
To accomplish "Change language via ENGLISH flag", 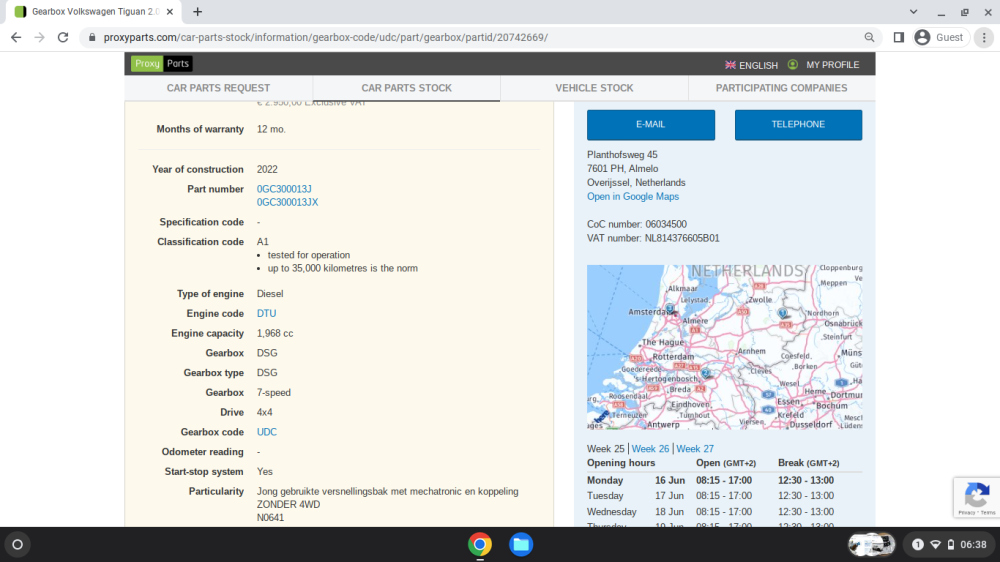I will (751, 65).
